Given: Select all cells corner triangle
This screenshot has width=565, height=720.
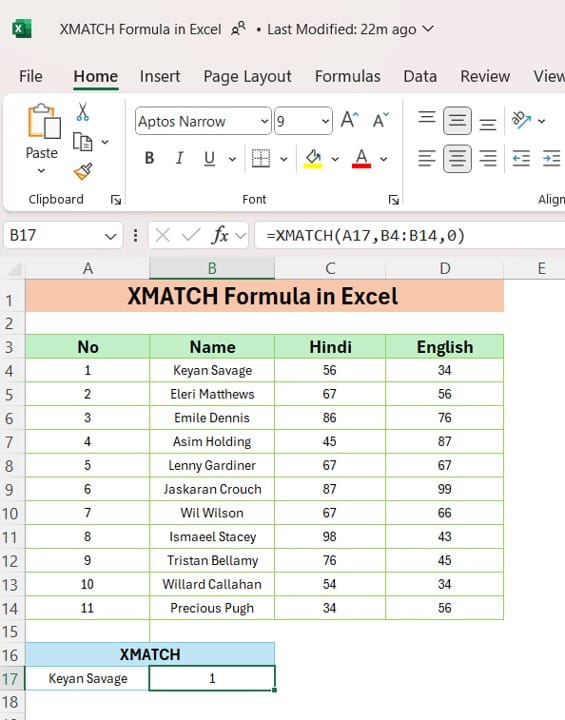Looking at the screenshot, I should pyautogui.click(x=15, y=269).
